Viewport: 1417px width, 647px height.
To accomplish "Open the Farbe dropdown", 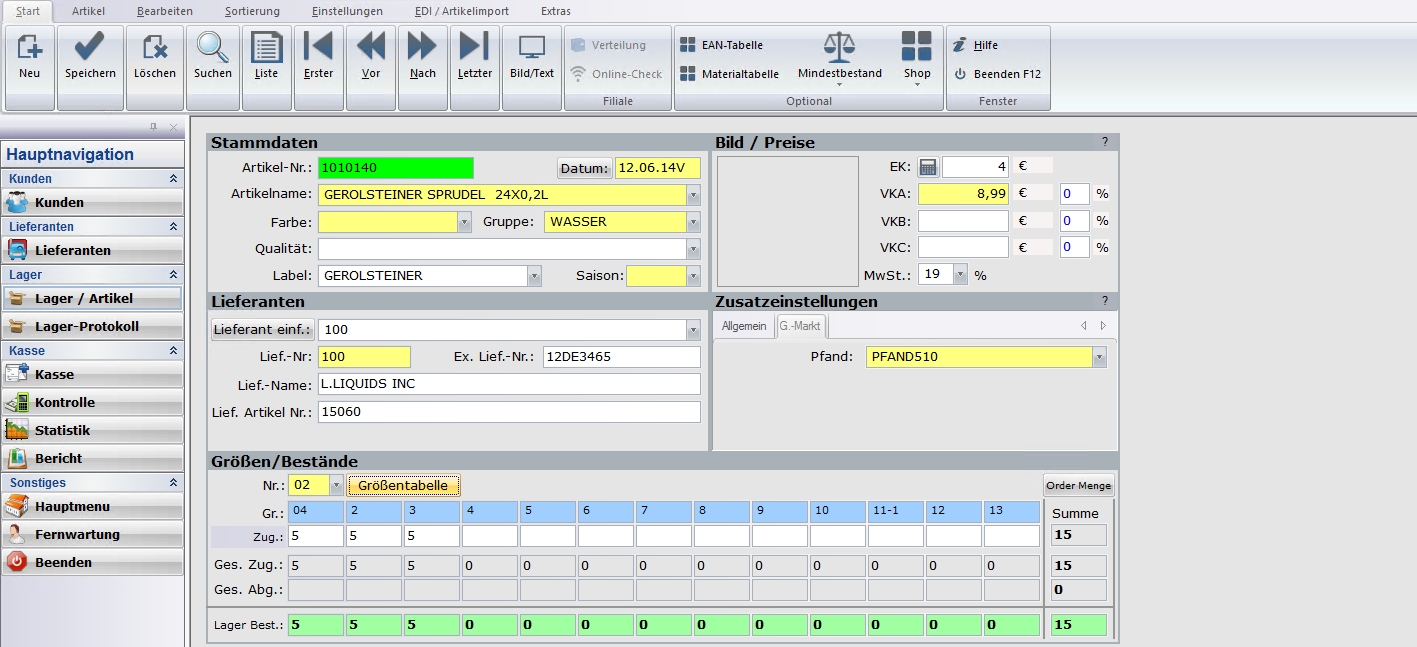I will (464, 222).
